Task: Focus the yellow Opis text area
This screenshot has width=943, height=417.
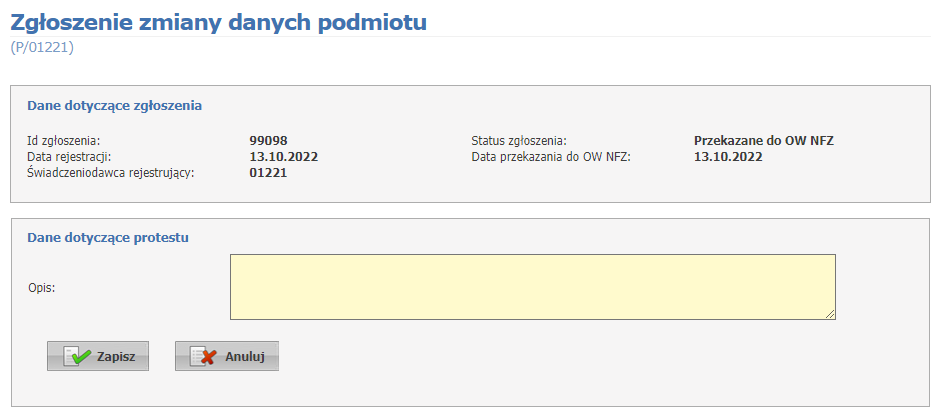Action: point(533,287)
